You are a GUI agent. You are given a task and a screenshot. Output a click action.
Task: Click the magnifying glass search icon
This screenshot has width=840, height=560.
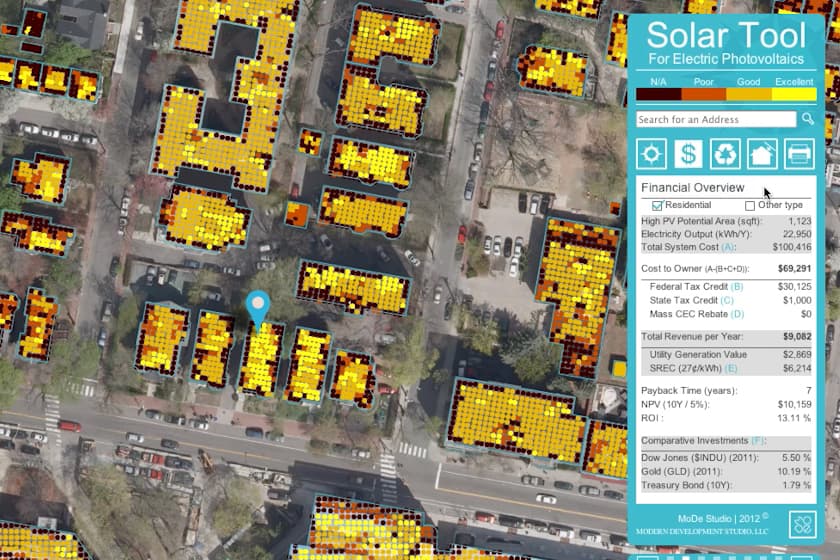pyautogui.click(x=808, y=120)
